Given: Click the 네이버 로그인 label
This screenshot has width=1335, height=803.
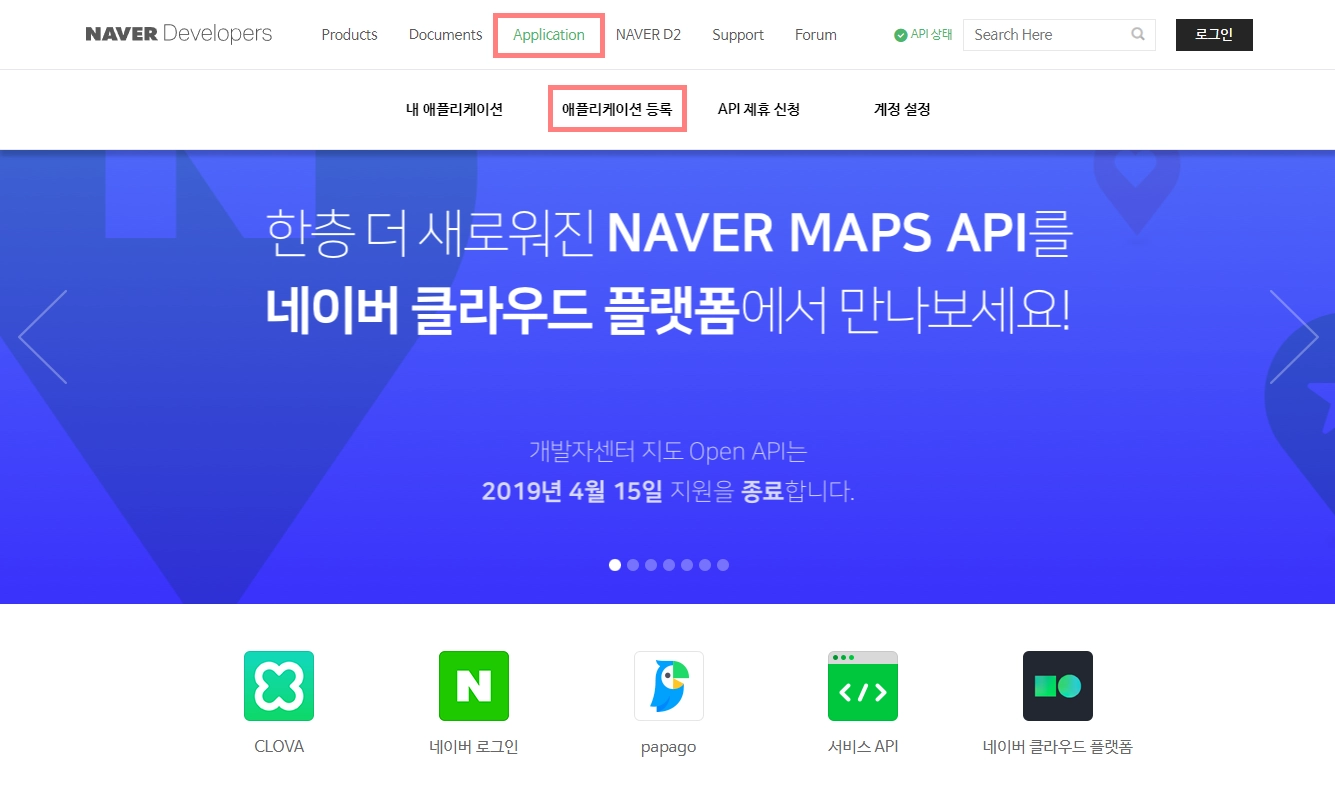Looking at the screenshot, I should click(474, 747).
